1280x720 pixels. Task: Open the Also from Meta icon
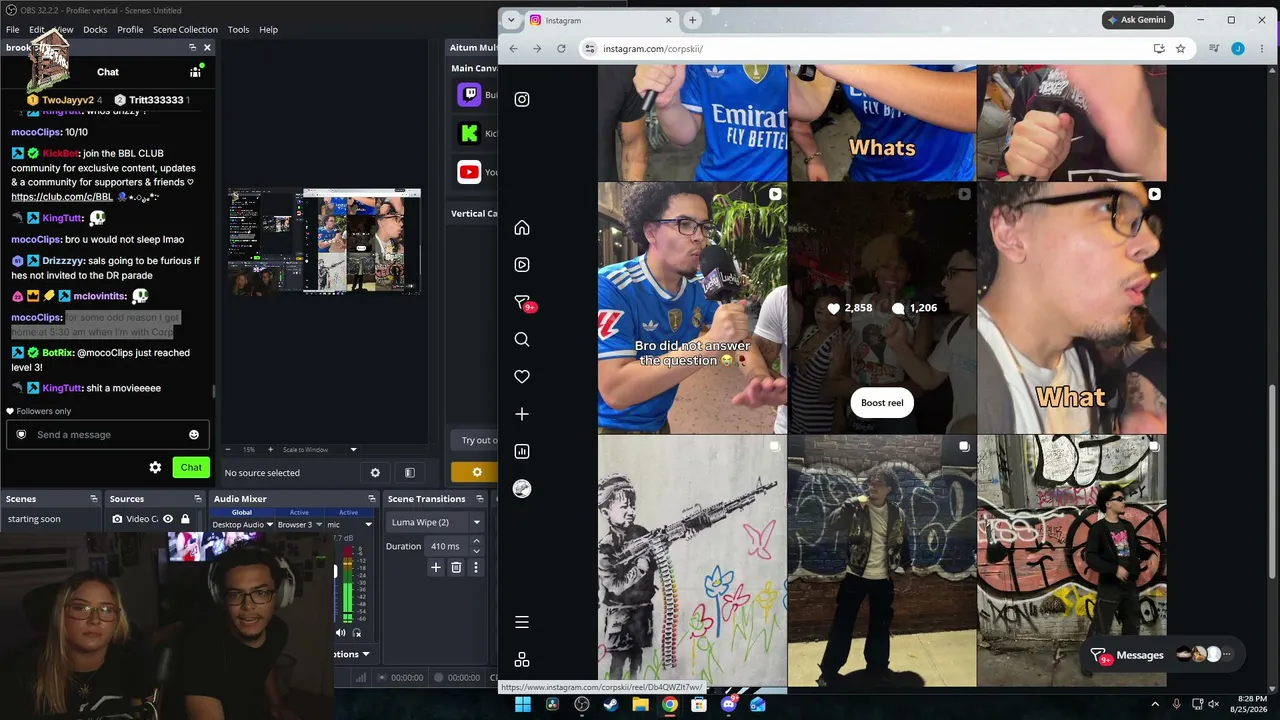pyautogui.click(x=522, y=660)
